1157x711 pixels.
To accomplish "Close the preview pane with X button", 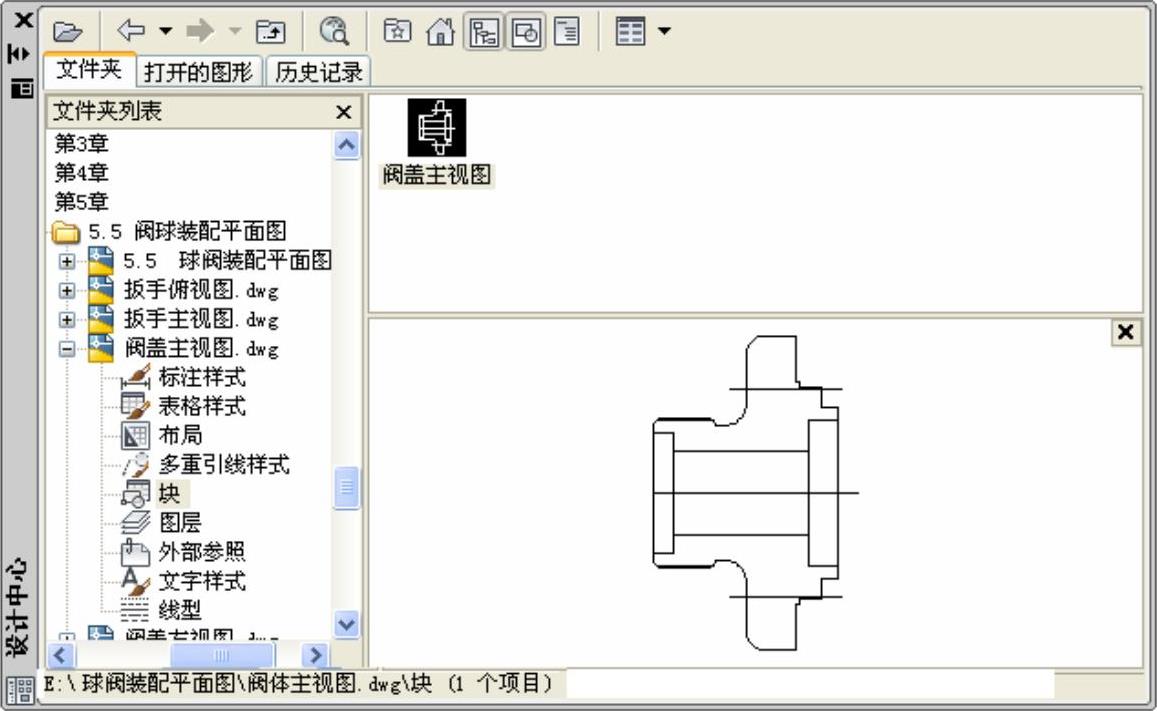I will 1125,332.
